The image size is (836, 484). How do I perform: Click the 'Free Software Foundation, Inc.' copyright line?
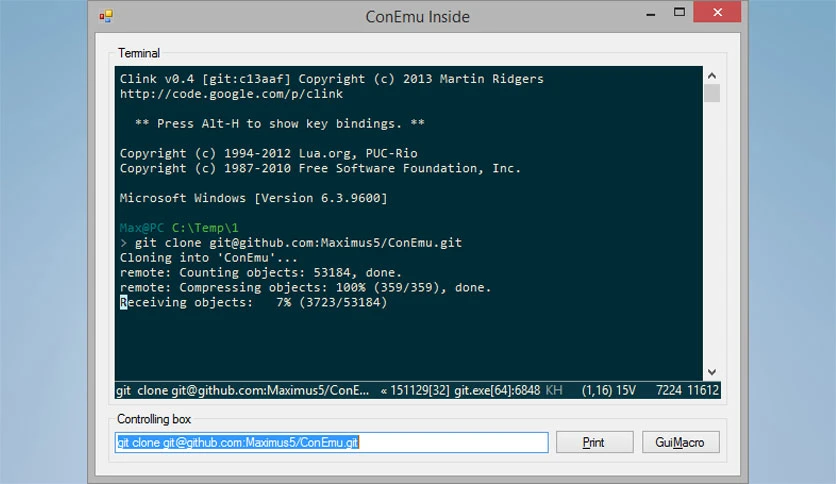point(320,168)
